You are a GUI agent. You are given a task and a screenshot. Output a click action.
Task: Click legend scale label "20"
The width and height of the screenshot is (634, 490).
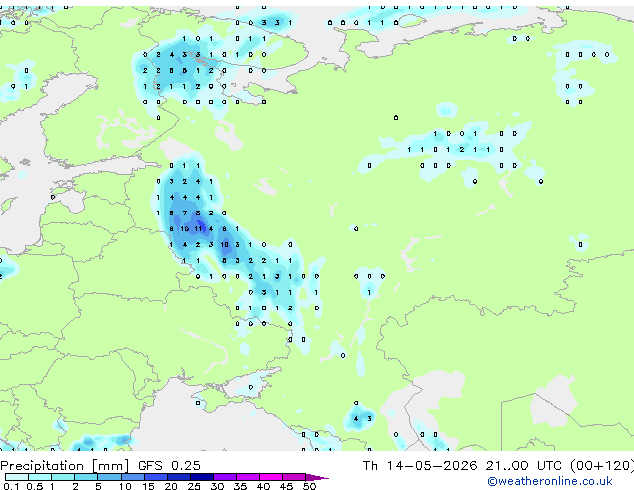[x=171, y=486]
